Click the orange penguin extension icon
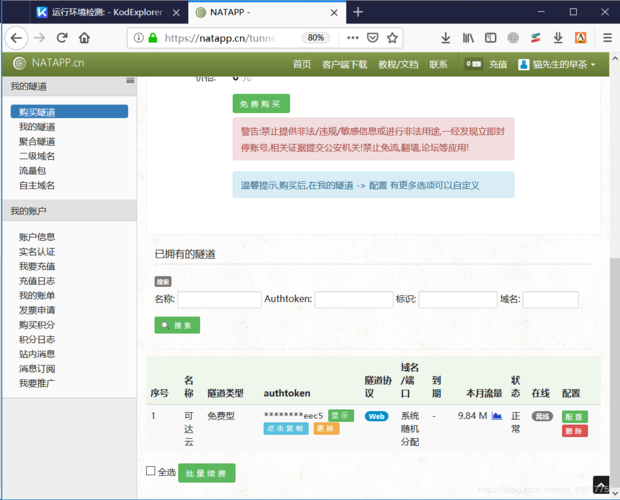Screen dimensions: 620x500 [580, 38]
